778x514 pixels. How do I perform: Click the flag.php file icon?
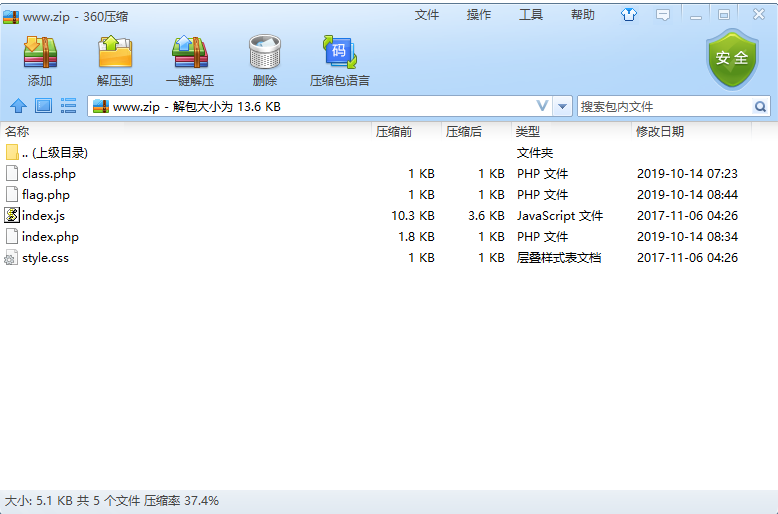click(x=12, y=194)
